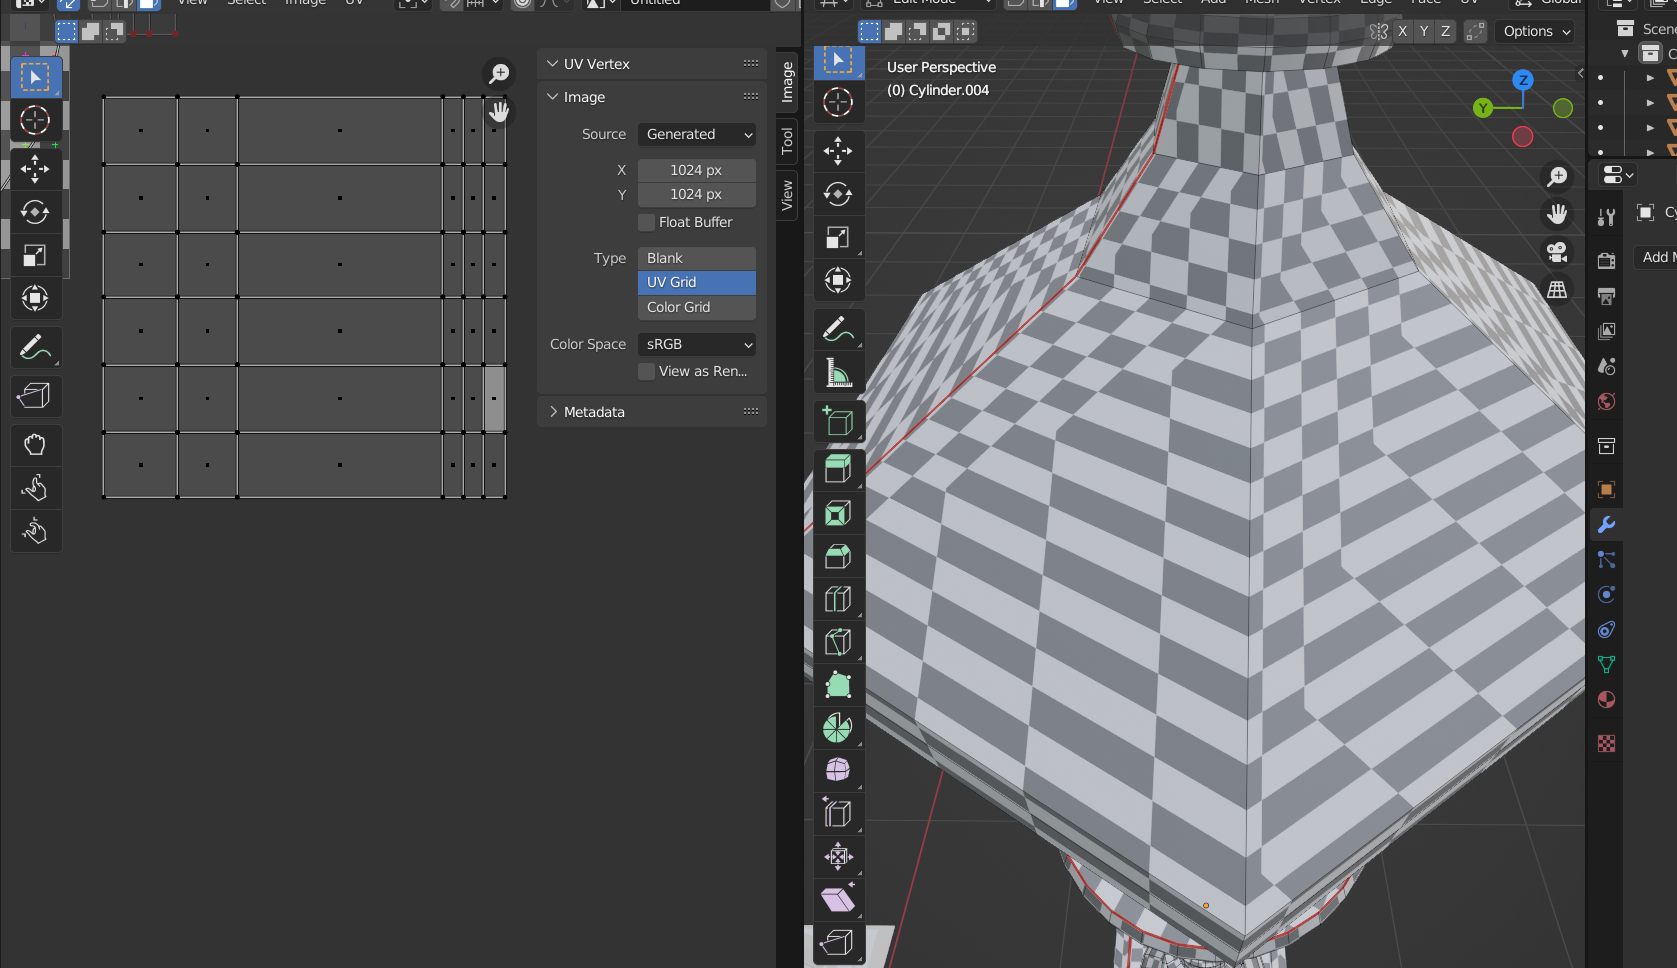This screenshot has height=968, width=1677.
Task: Set generated image type to Blank
Action: [x=697, y=258]
